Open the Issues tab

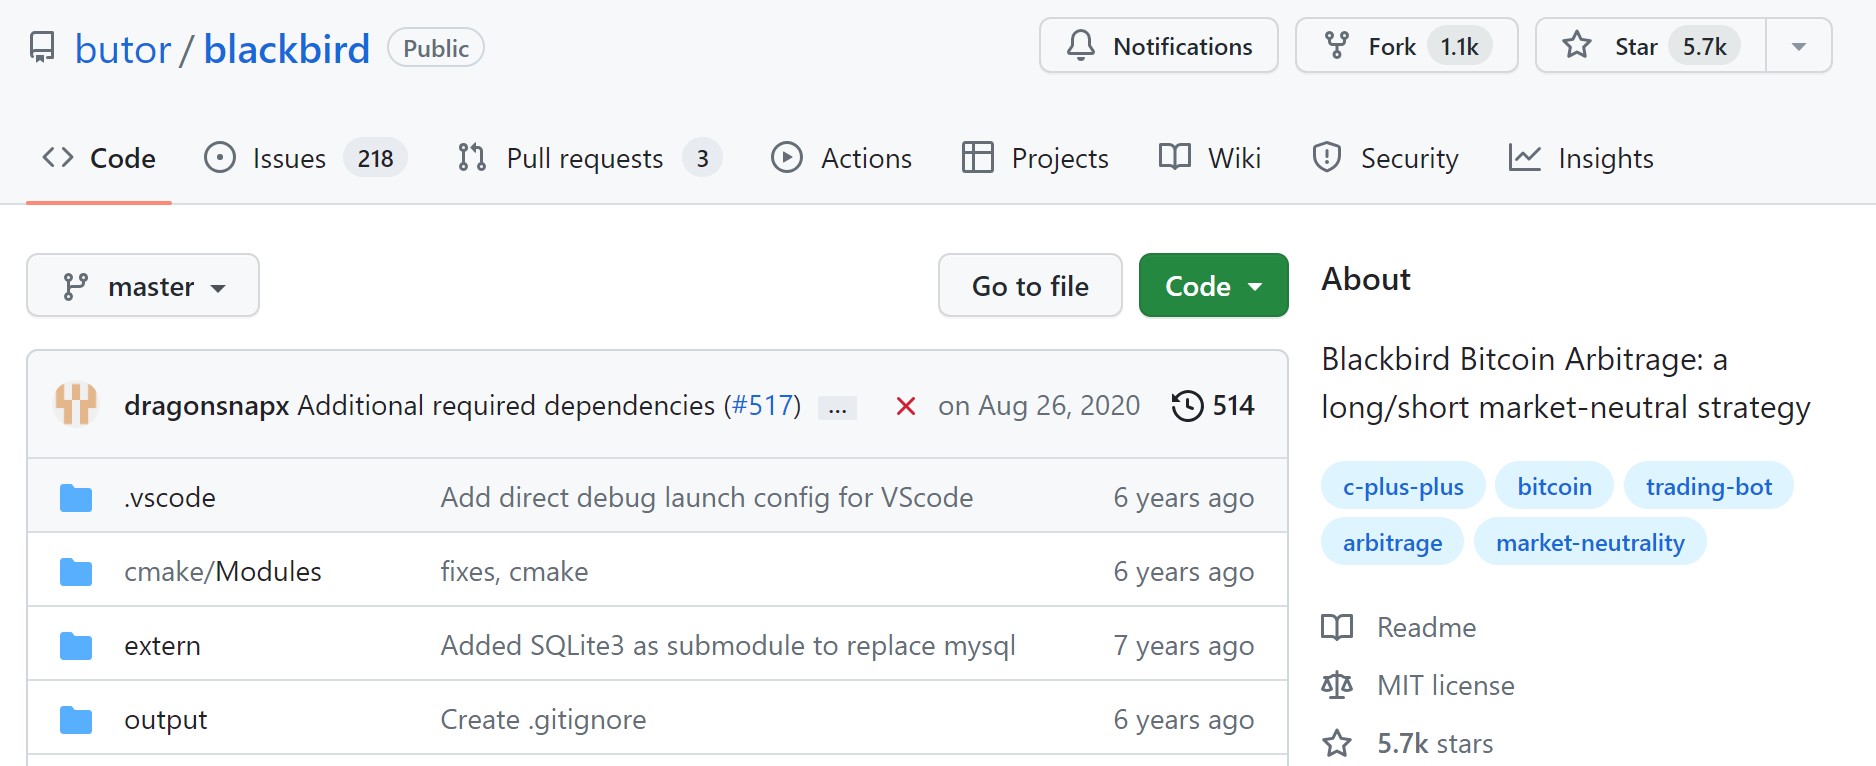(305, 158)
